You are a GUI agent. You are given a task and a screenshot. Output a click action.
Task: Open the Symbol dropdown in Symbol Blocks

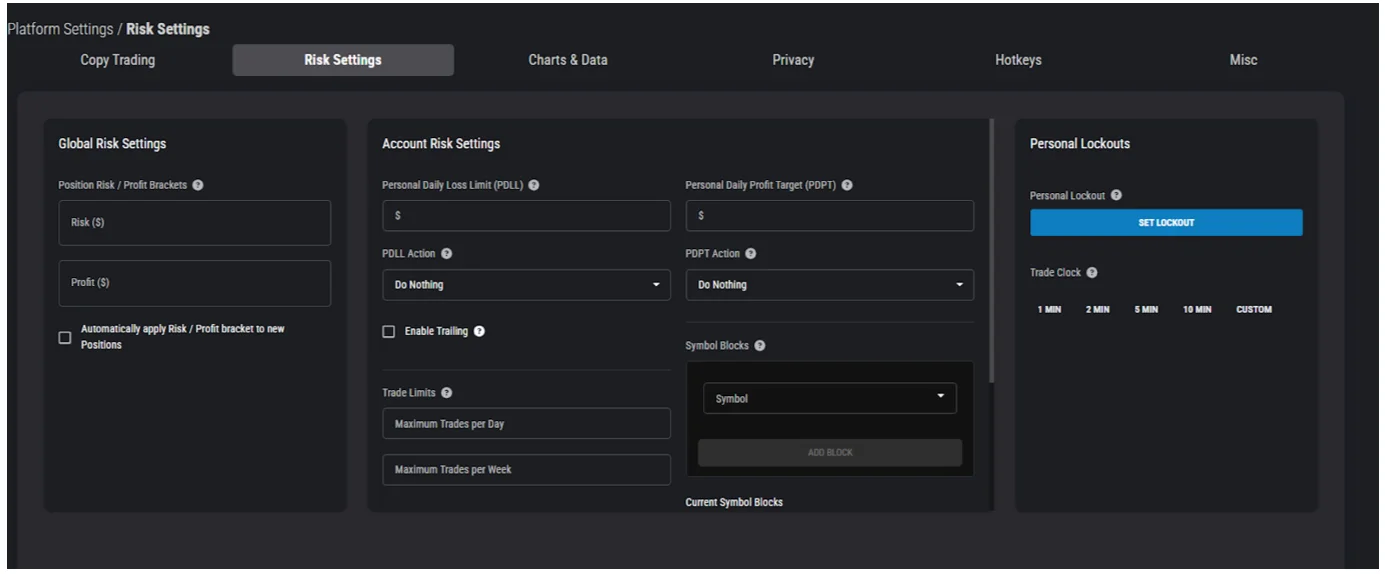tap(829, 398)
